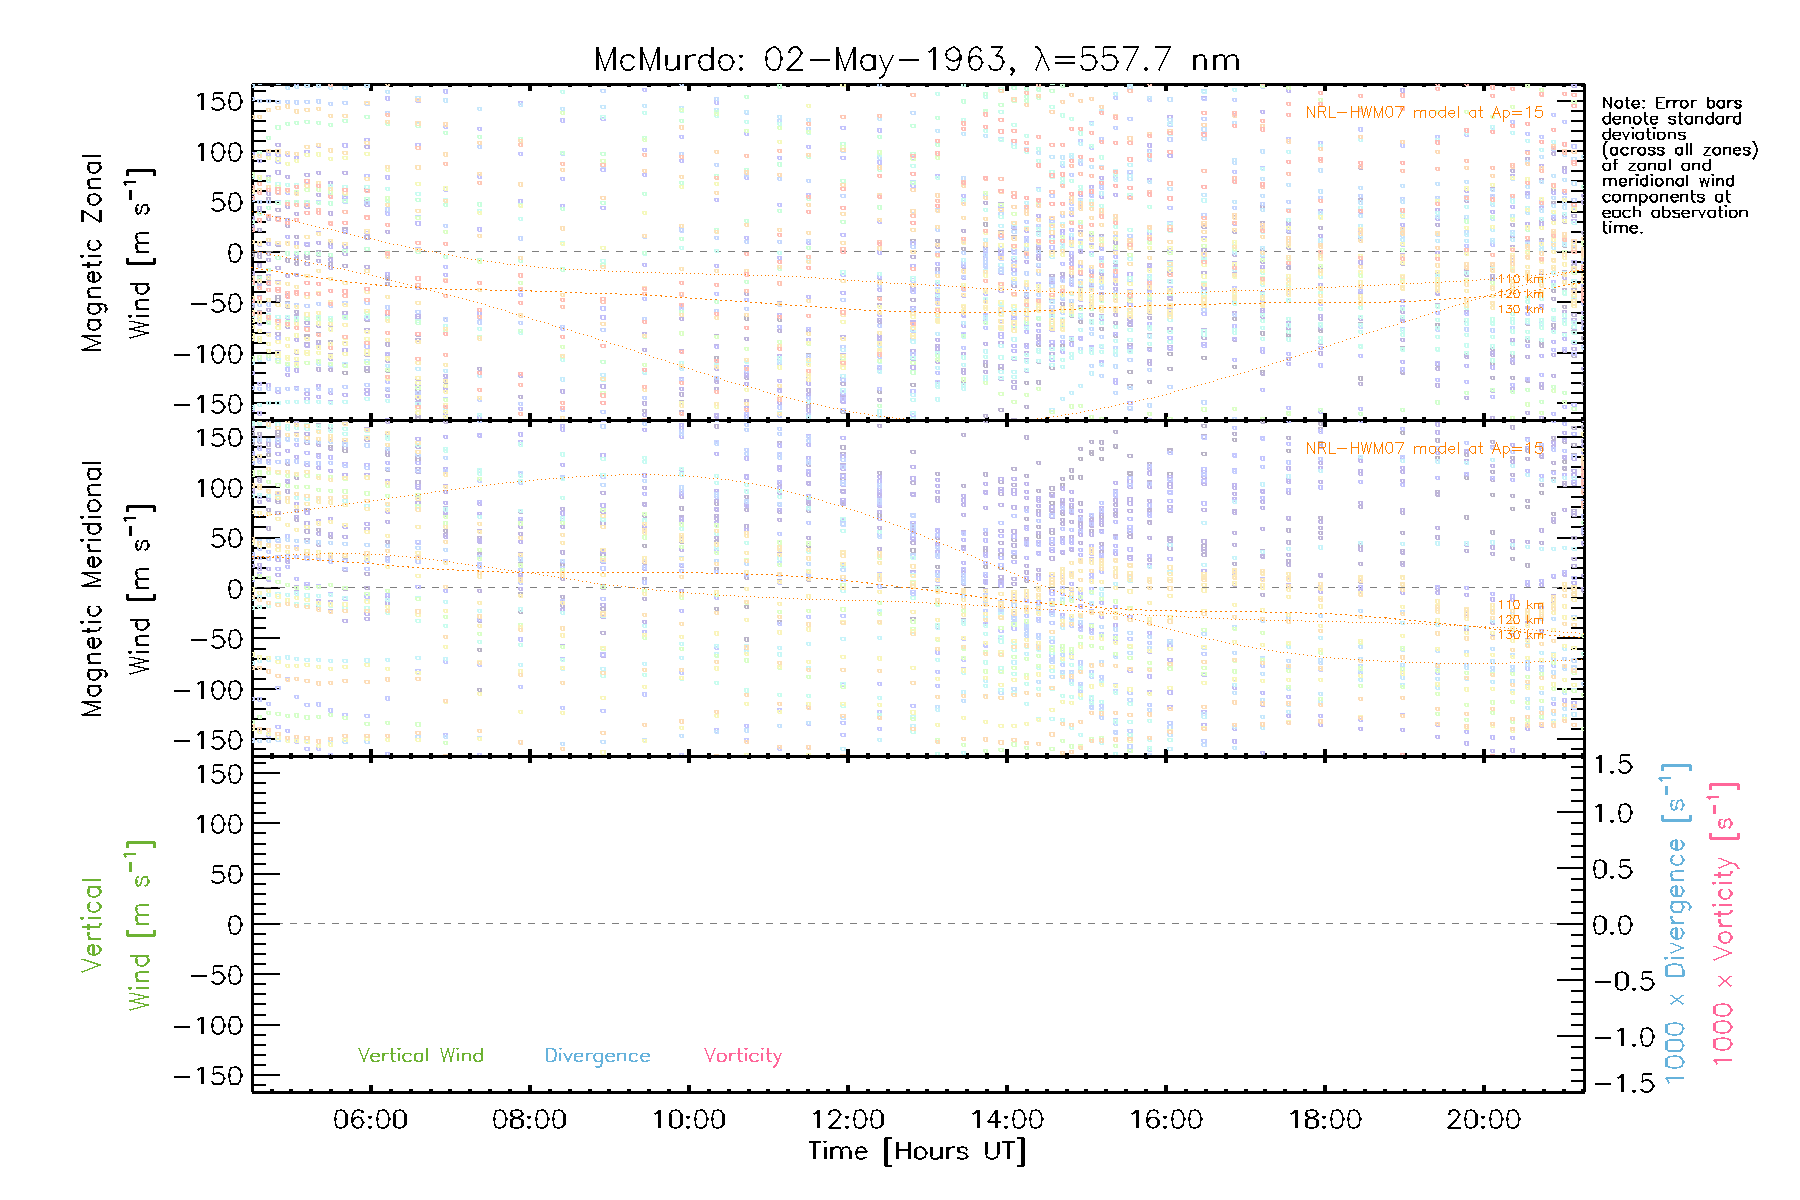Image resolution: width=1800 pixels, height=1200 pixels.
Task: Click the error bars note text
Action: pos(1678,165)
